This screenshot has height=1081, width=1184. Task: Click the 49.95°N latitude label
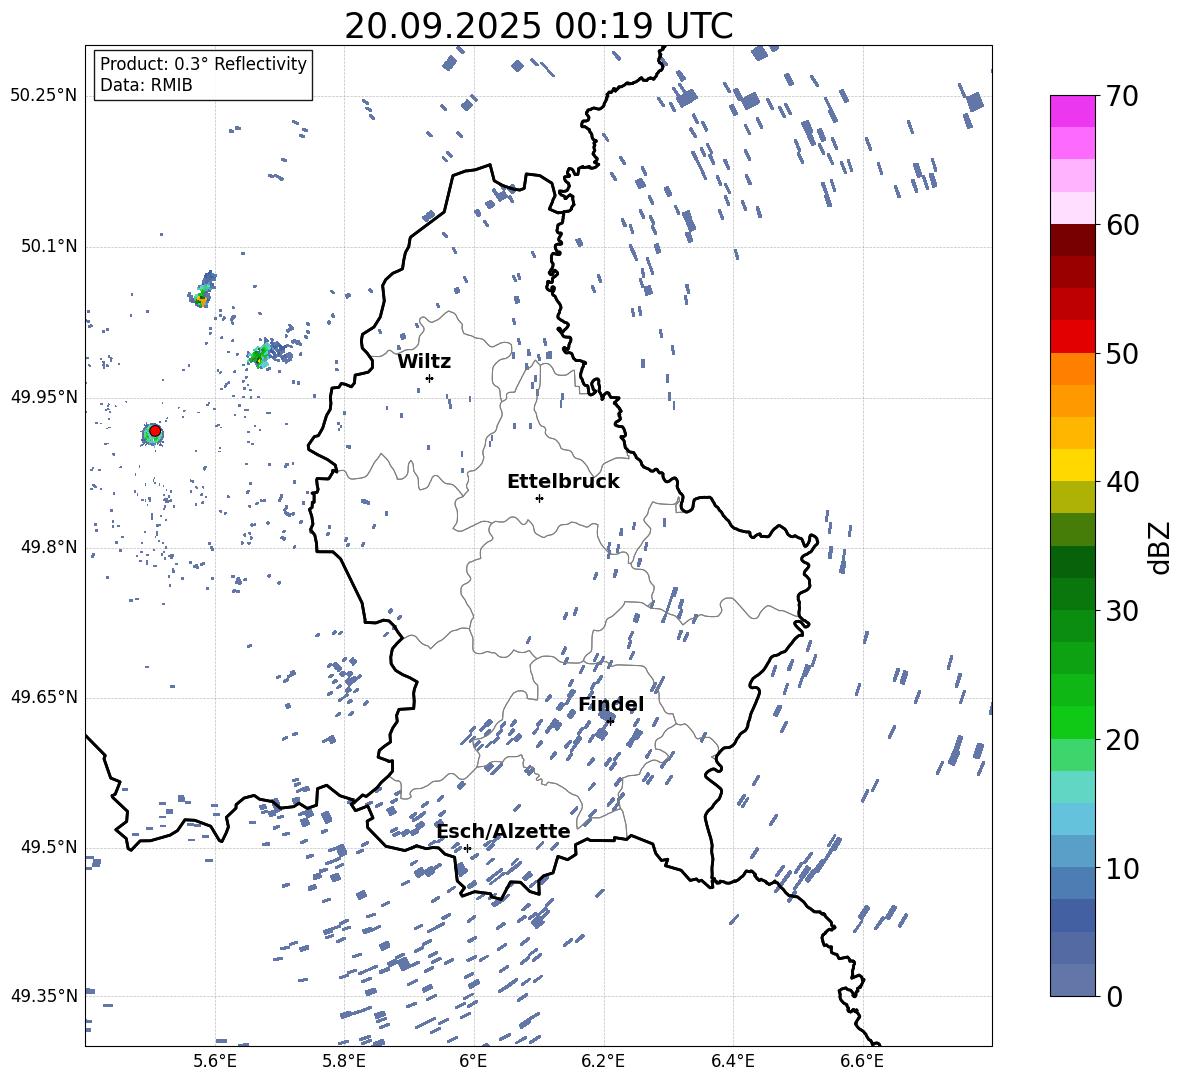[x=44, y=397]
